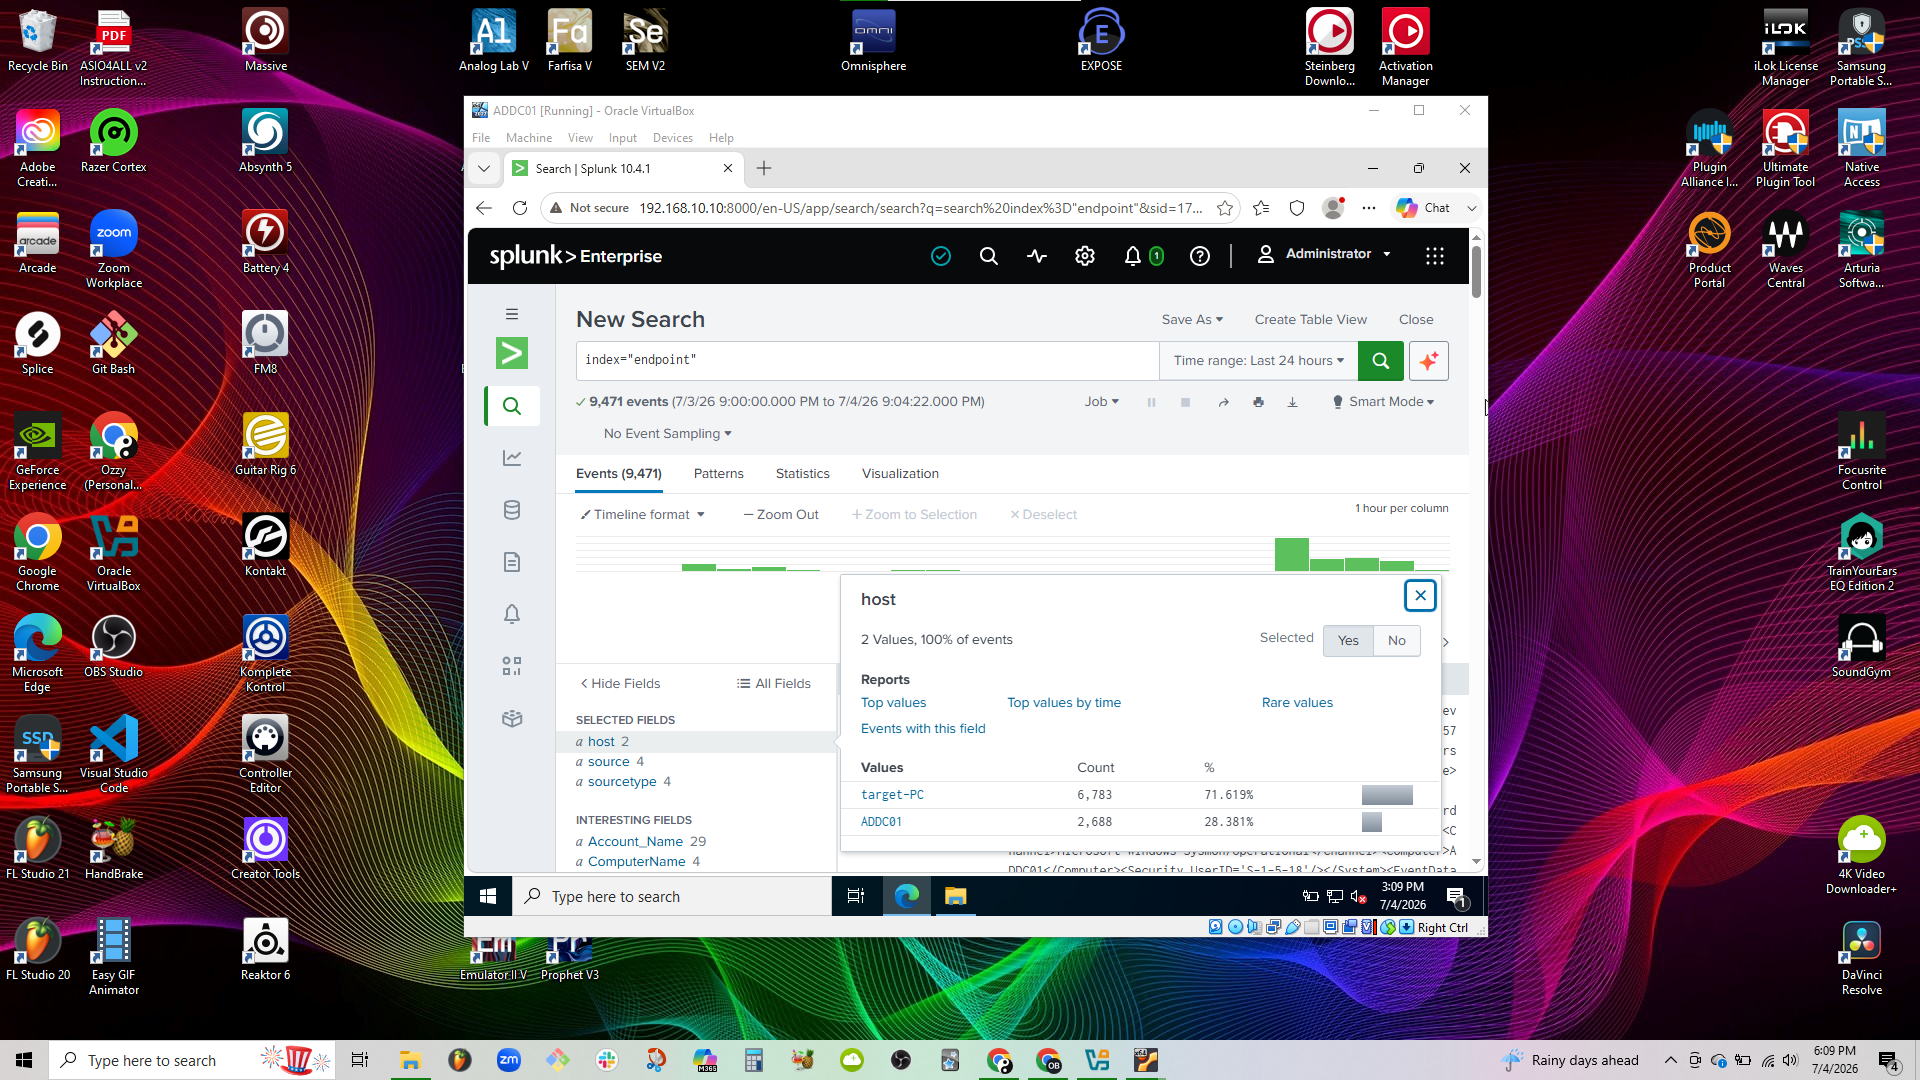
Task: Open Splunk notifications bell icon
Action: 1132,256
